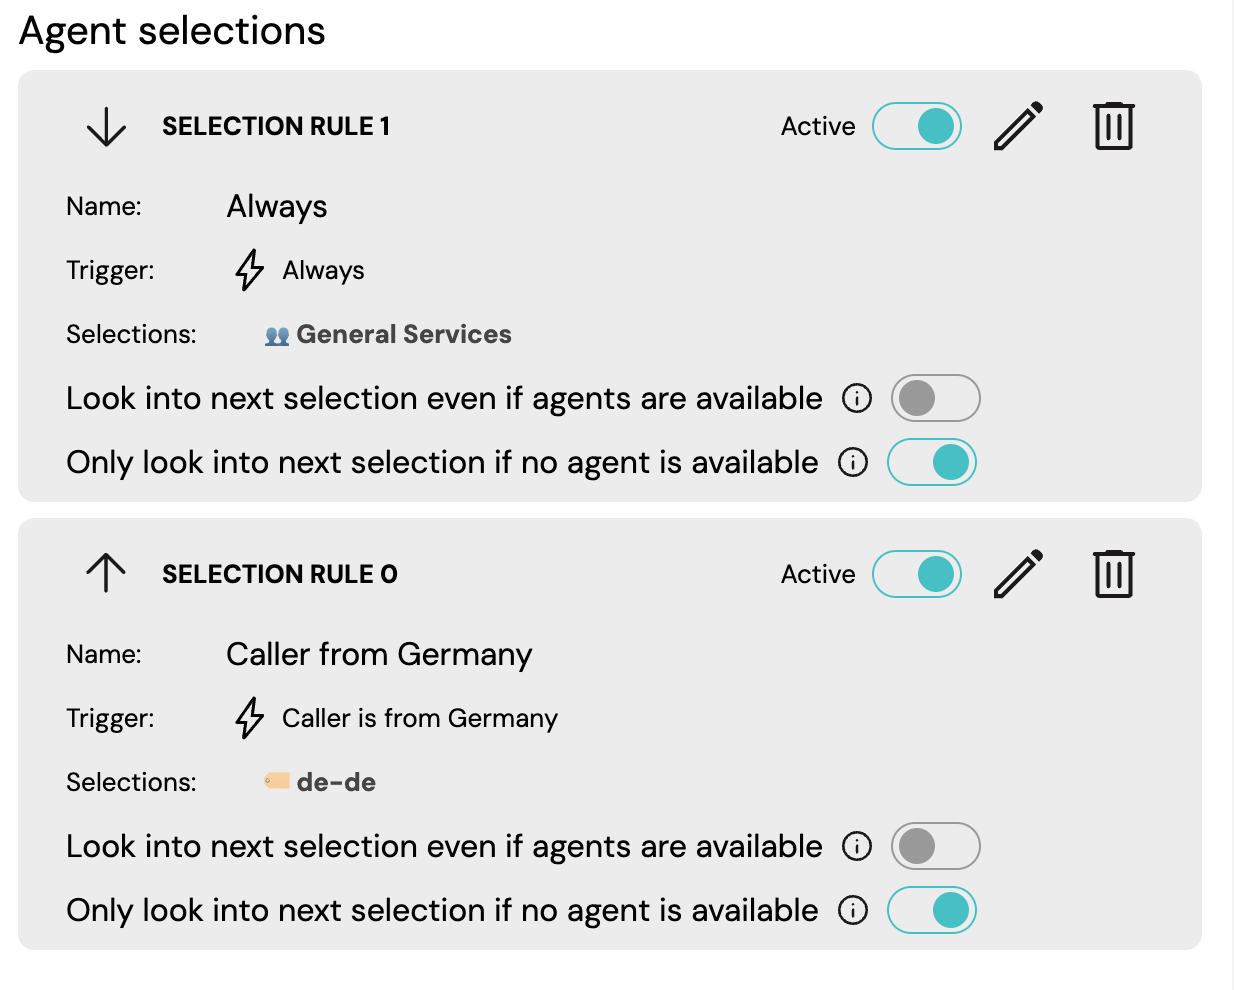Screen dimensions: 1234x990
Task: Enable 'Look into next selection' in Rule 0
Action: click(935, 846)
